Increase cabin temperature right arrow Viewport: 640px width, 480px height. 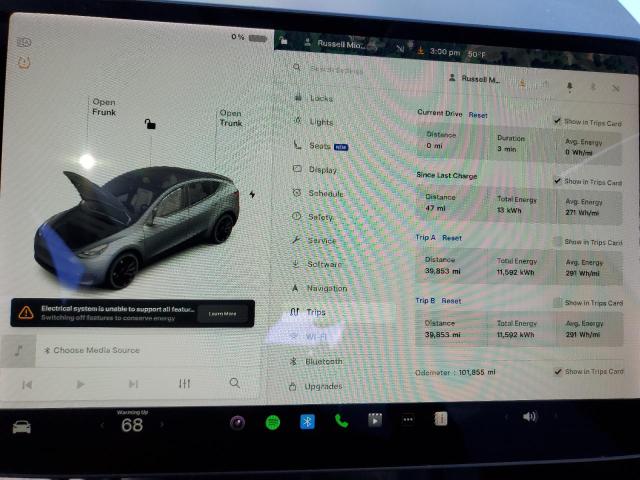[162, 424]
